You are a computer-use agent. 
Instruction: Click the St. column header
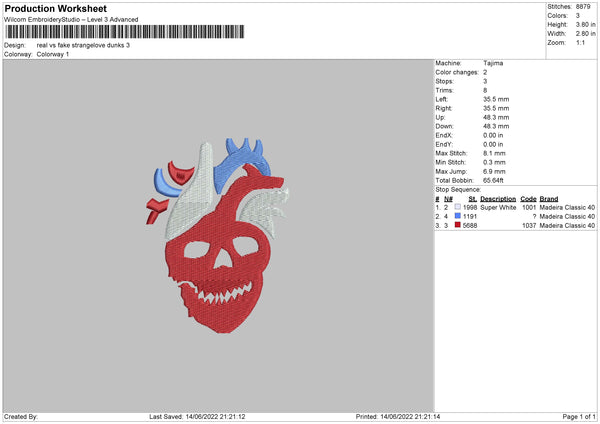(x=473, y=199)
